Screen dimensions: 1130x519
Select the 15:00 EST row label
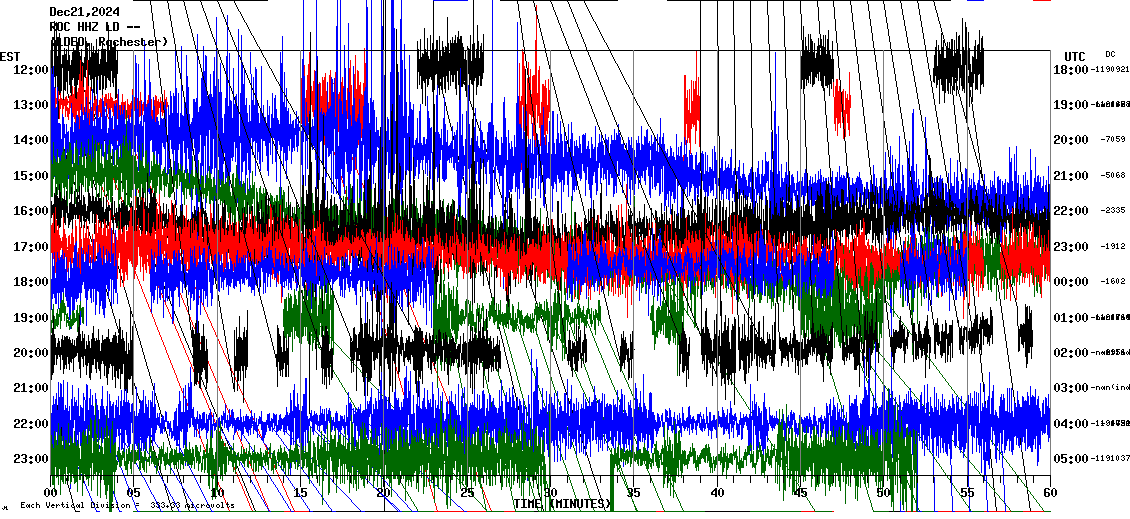31,176
